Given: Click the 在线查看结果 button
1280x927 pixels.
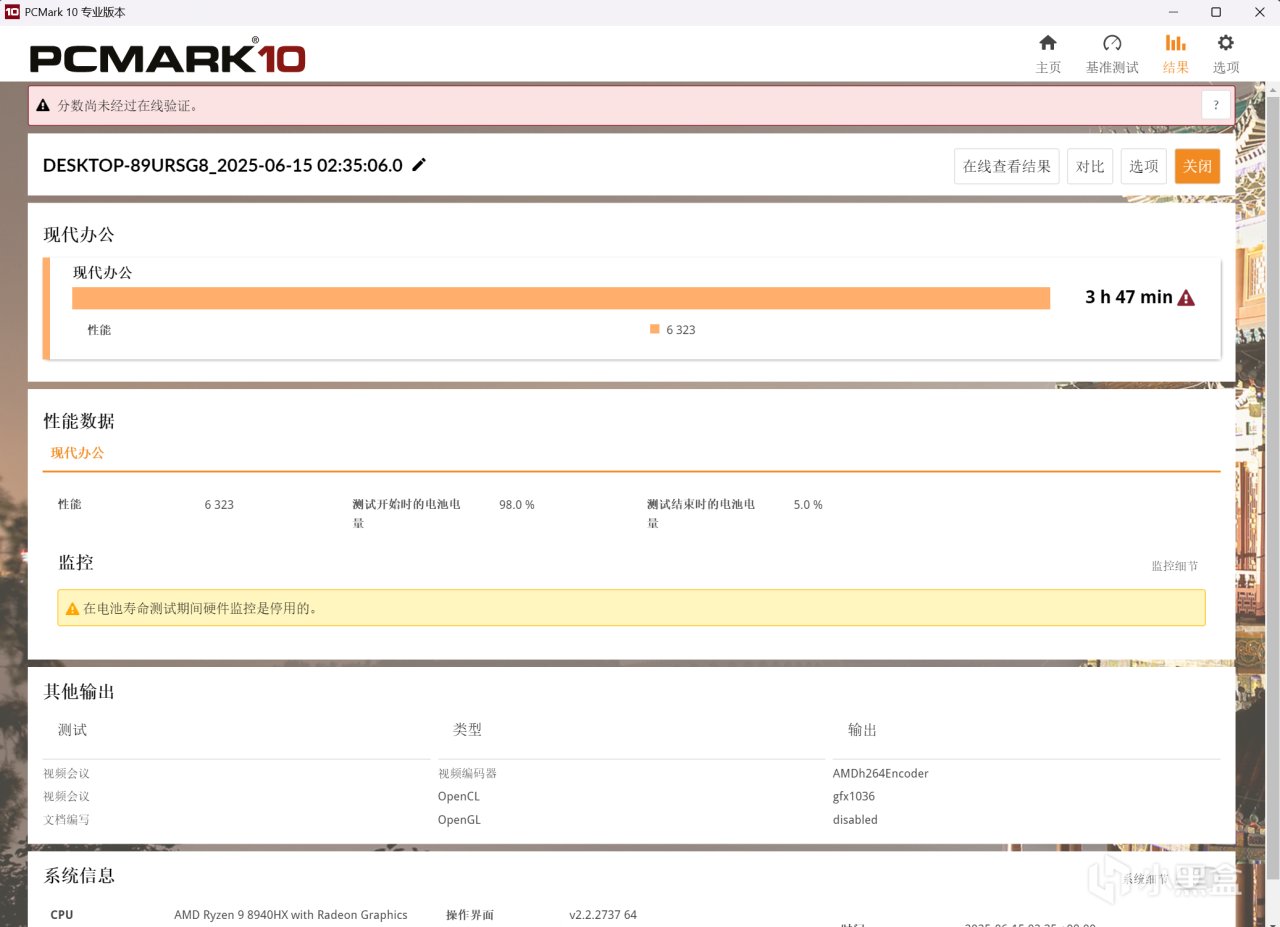Looking at the screenshot, I should click(1007, 166).
